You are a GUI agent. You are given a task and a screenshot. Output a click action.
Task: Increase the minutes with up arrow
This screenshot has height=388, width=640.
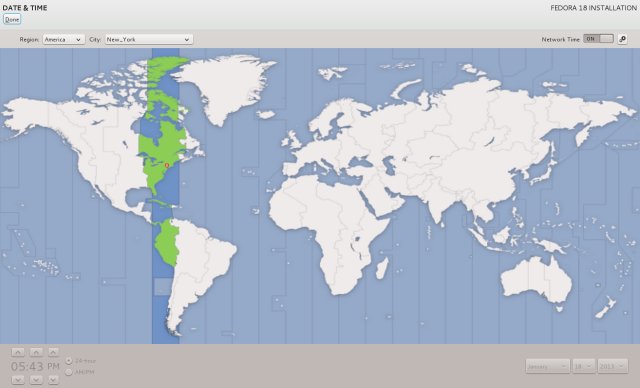click(x=36, y=352)
